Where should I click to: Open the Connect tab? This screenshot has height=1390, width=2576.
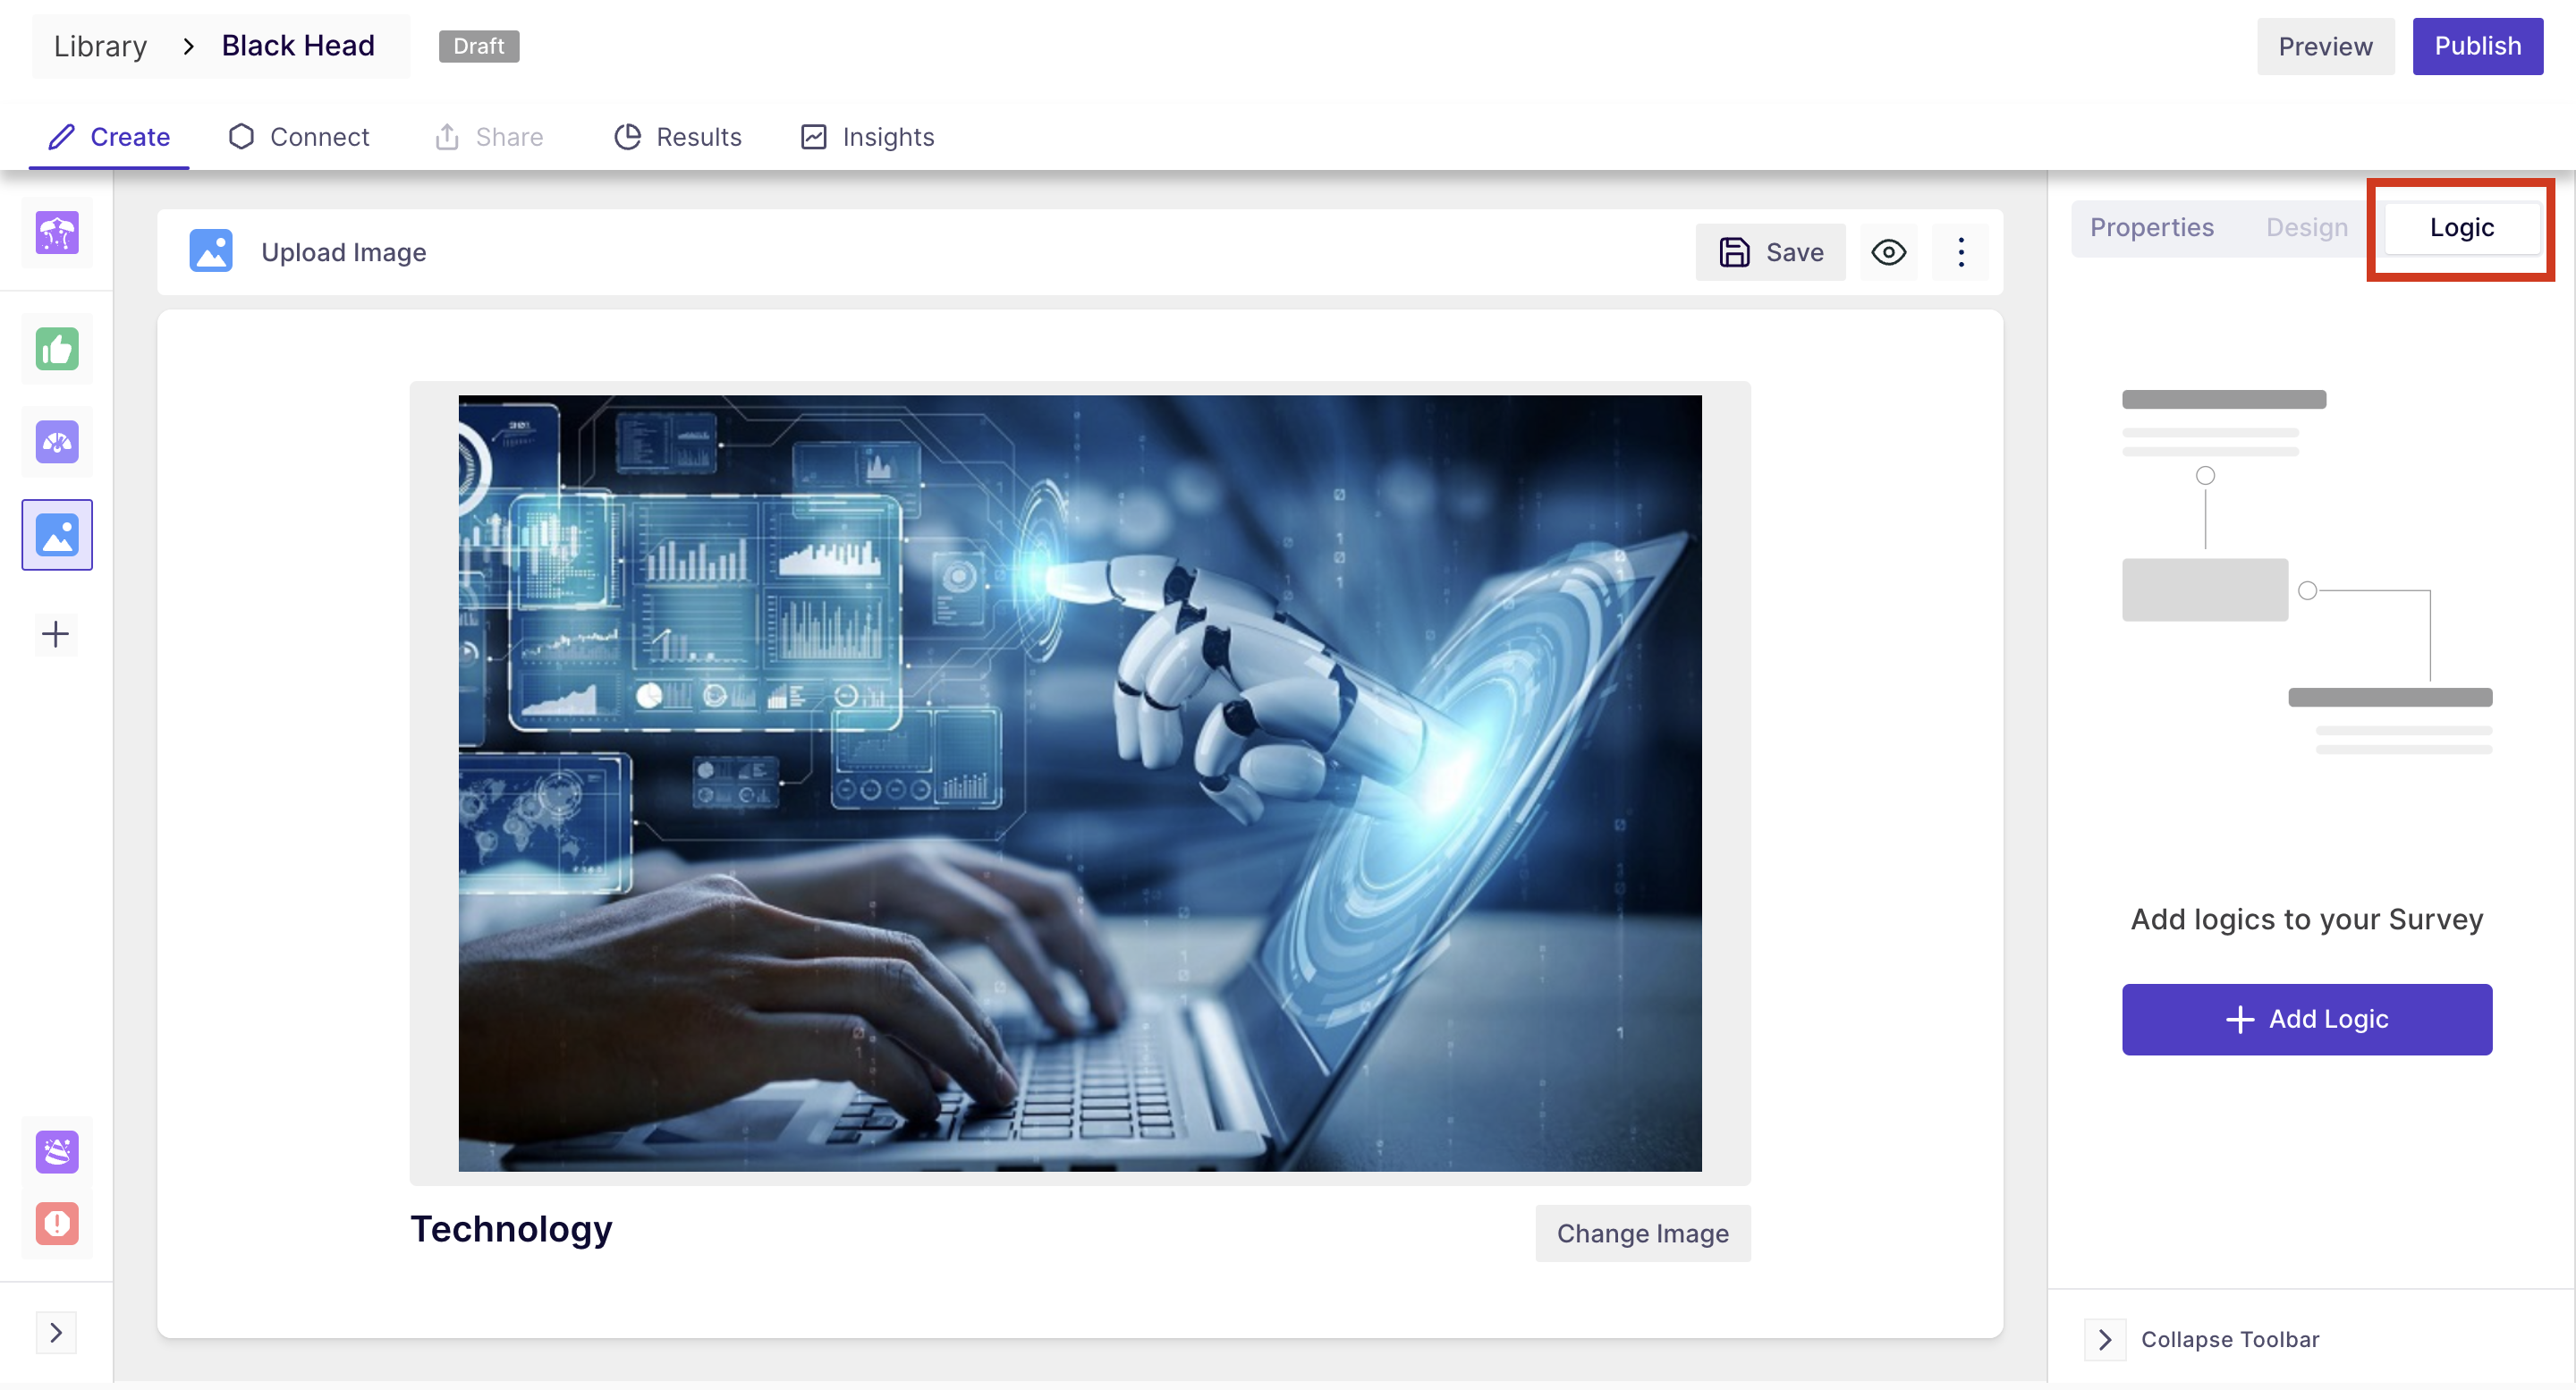tap(299, 136)
